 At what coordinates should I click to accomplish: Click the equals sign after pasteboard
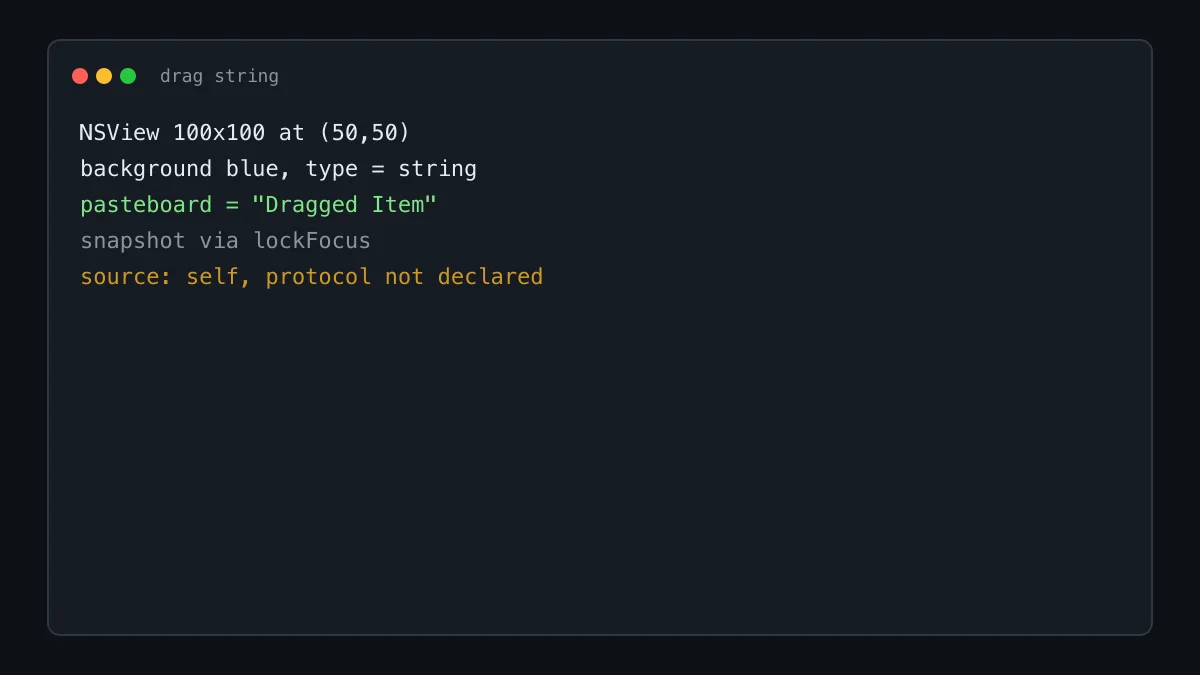232,204
